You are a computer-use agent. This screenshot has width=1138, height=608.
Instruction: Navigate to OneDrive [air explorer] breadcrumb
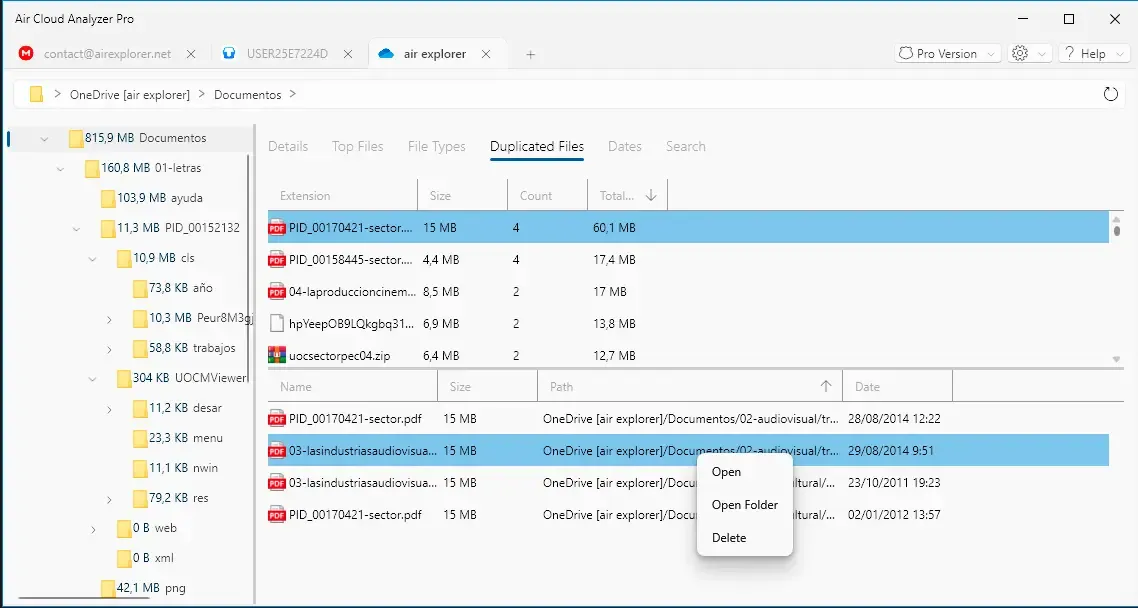pos(130,94)
